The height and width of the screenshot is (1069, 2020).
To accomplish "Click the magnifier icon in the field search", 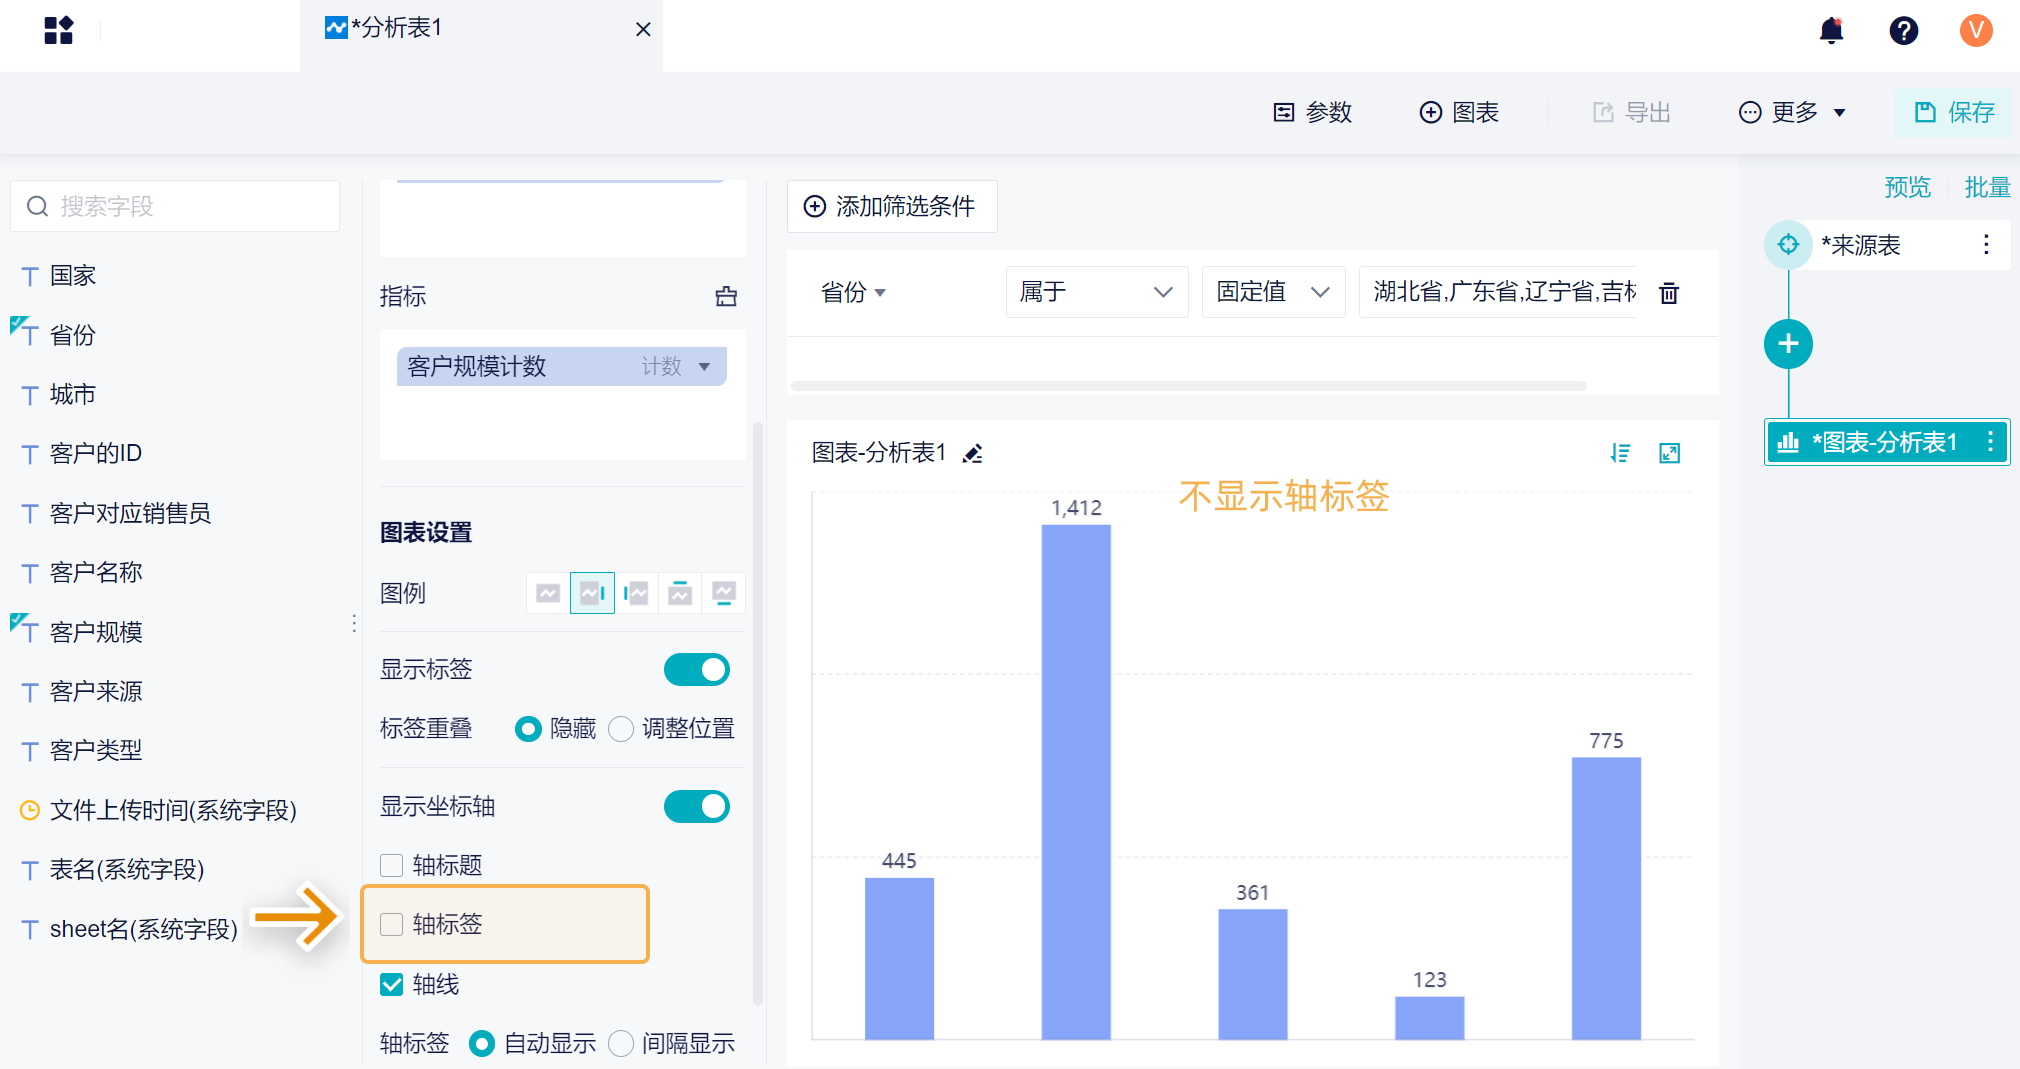I will [37, 206].
